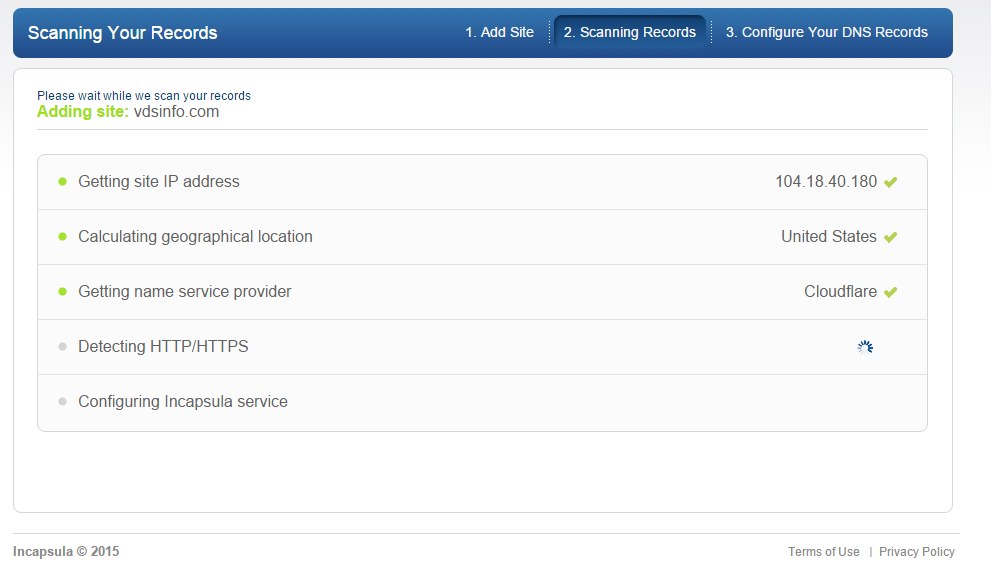This screenshot has height=585, width=991.
Task: Open the Privacy Policy link
Action: pyautogui.click(x=916, y=552)
